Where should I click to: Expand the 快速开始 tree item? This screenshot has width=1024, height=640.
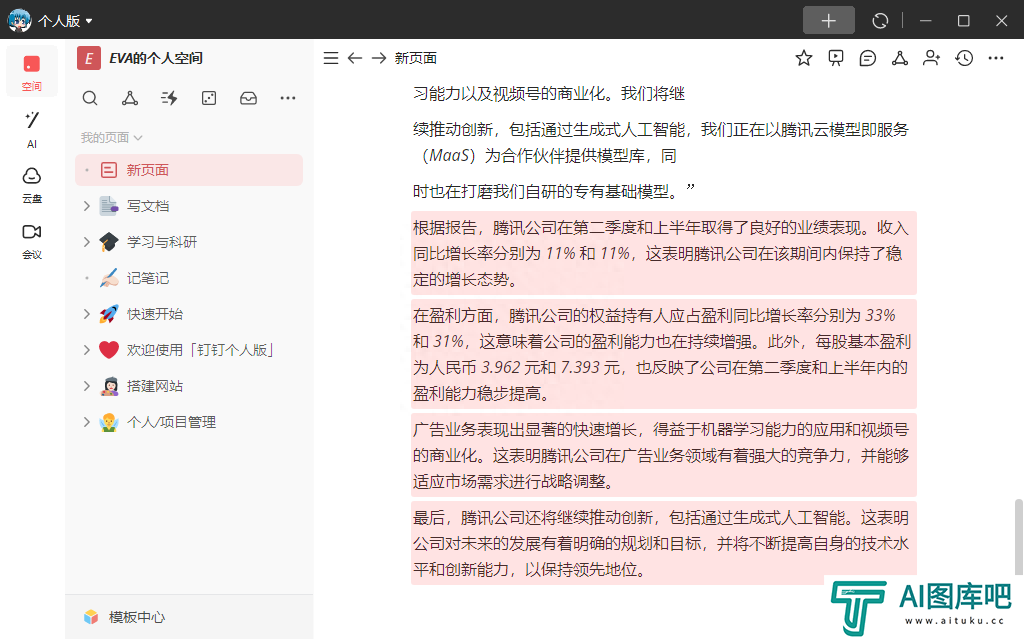(87, 314)
